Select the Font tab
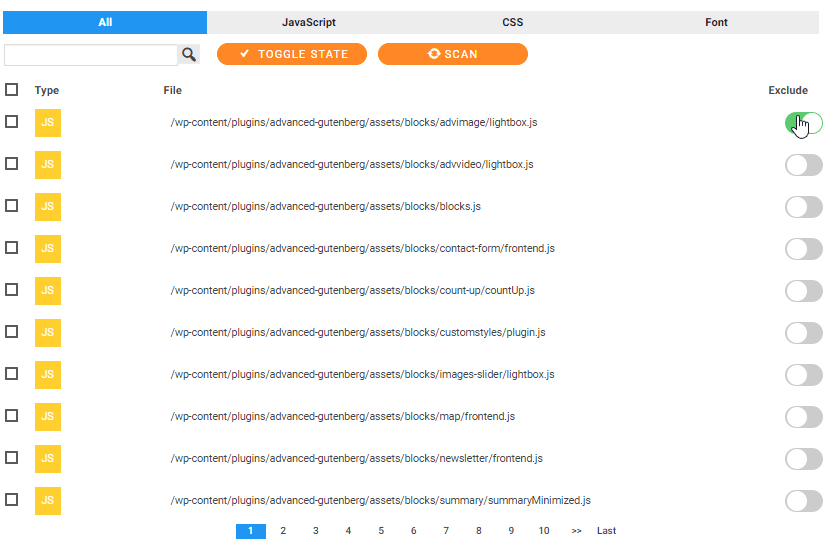 (x=716, y=22)
